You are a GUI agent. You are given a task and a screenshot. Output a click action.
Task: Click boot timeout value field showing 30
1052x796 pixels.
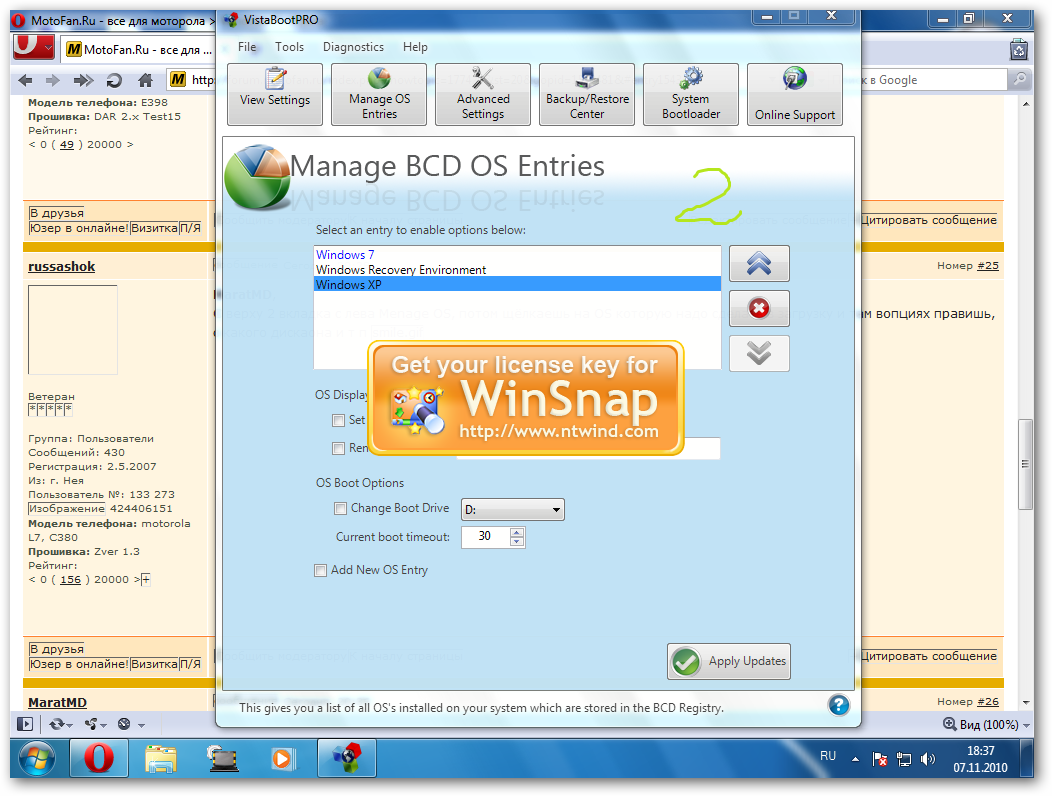tap(486, 536)
